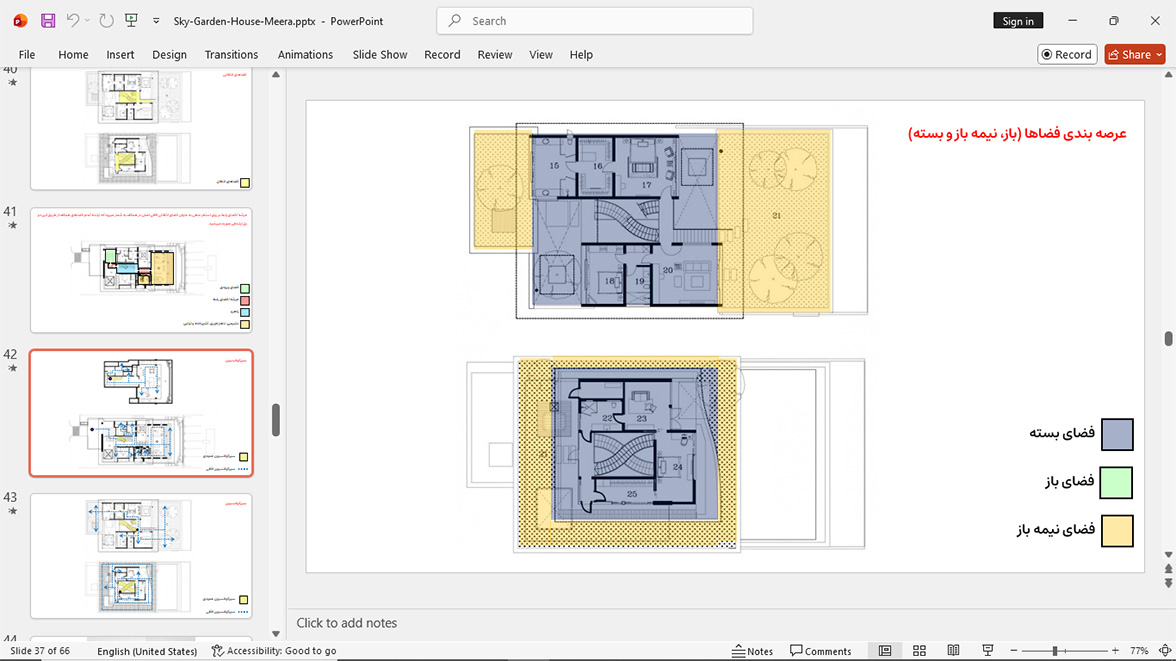Save the presentation with the floppy disk icon
The height and width of the screenshot is (661, 1176).
coord(48,21)
